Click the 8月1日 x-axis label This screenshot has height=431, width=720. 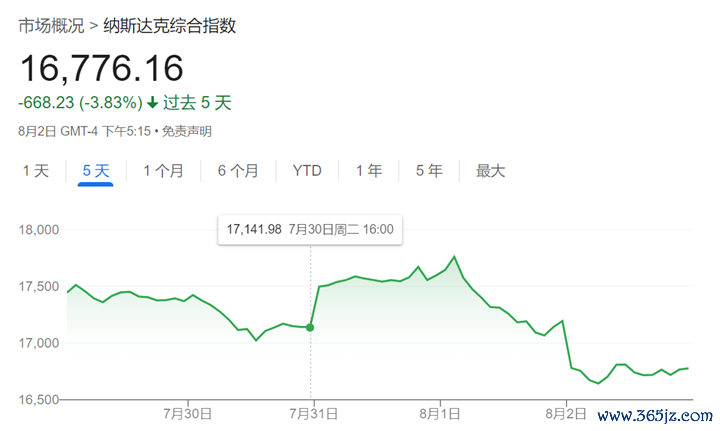point(439,414)
